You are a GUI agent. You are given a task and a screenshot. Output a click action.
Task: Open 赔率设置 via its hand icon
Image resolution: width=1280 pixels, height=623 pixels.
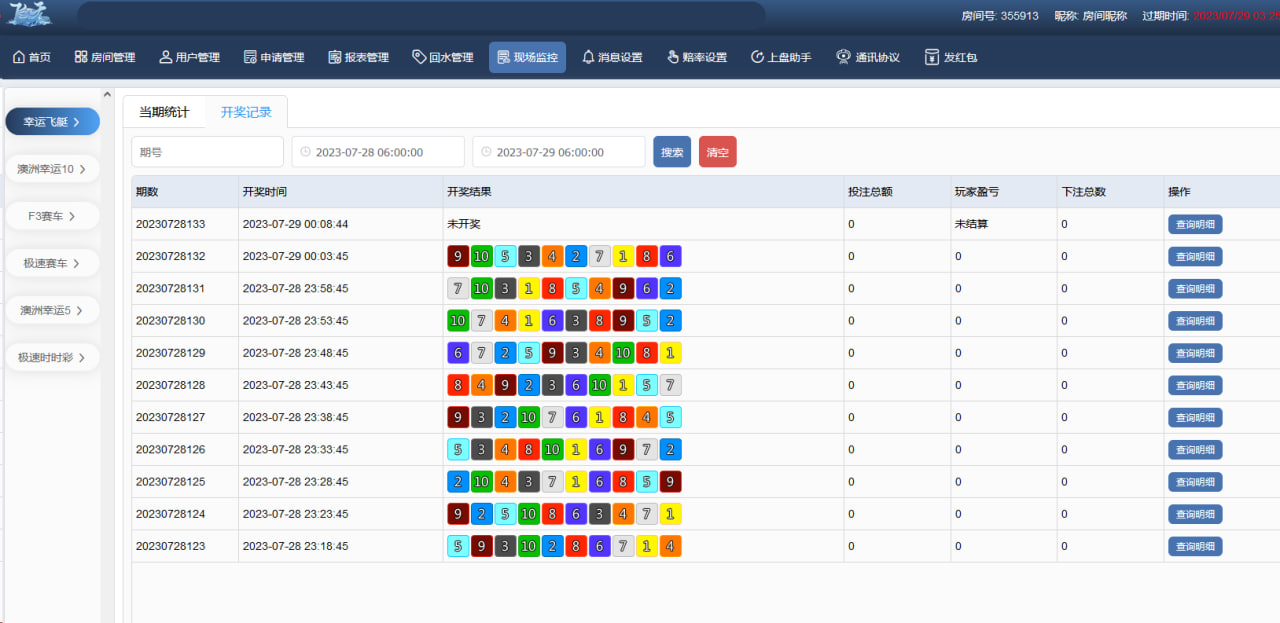click(x=673, y=57)
